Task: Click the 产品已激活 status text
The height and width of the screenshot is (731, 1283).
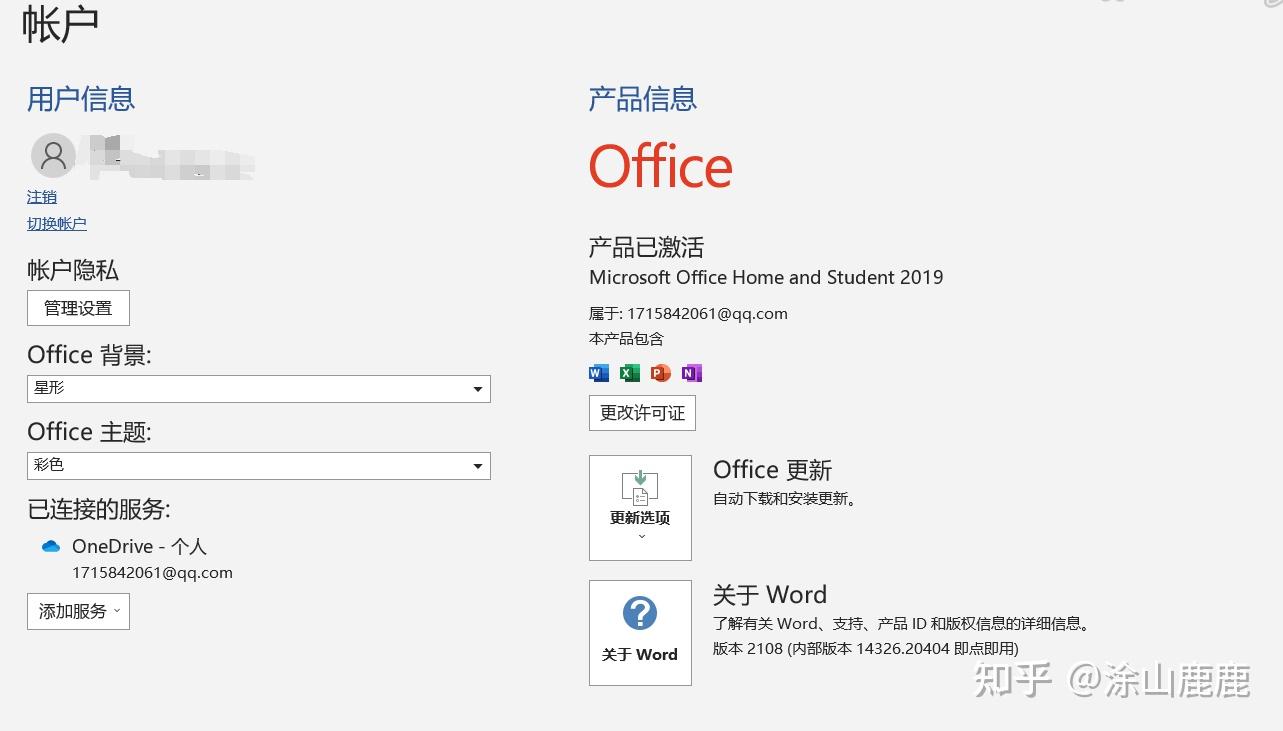Action: click(x=646, y=247)
